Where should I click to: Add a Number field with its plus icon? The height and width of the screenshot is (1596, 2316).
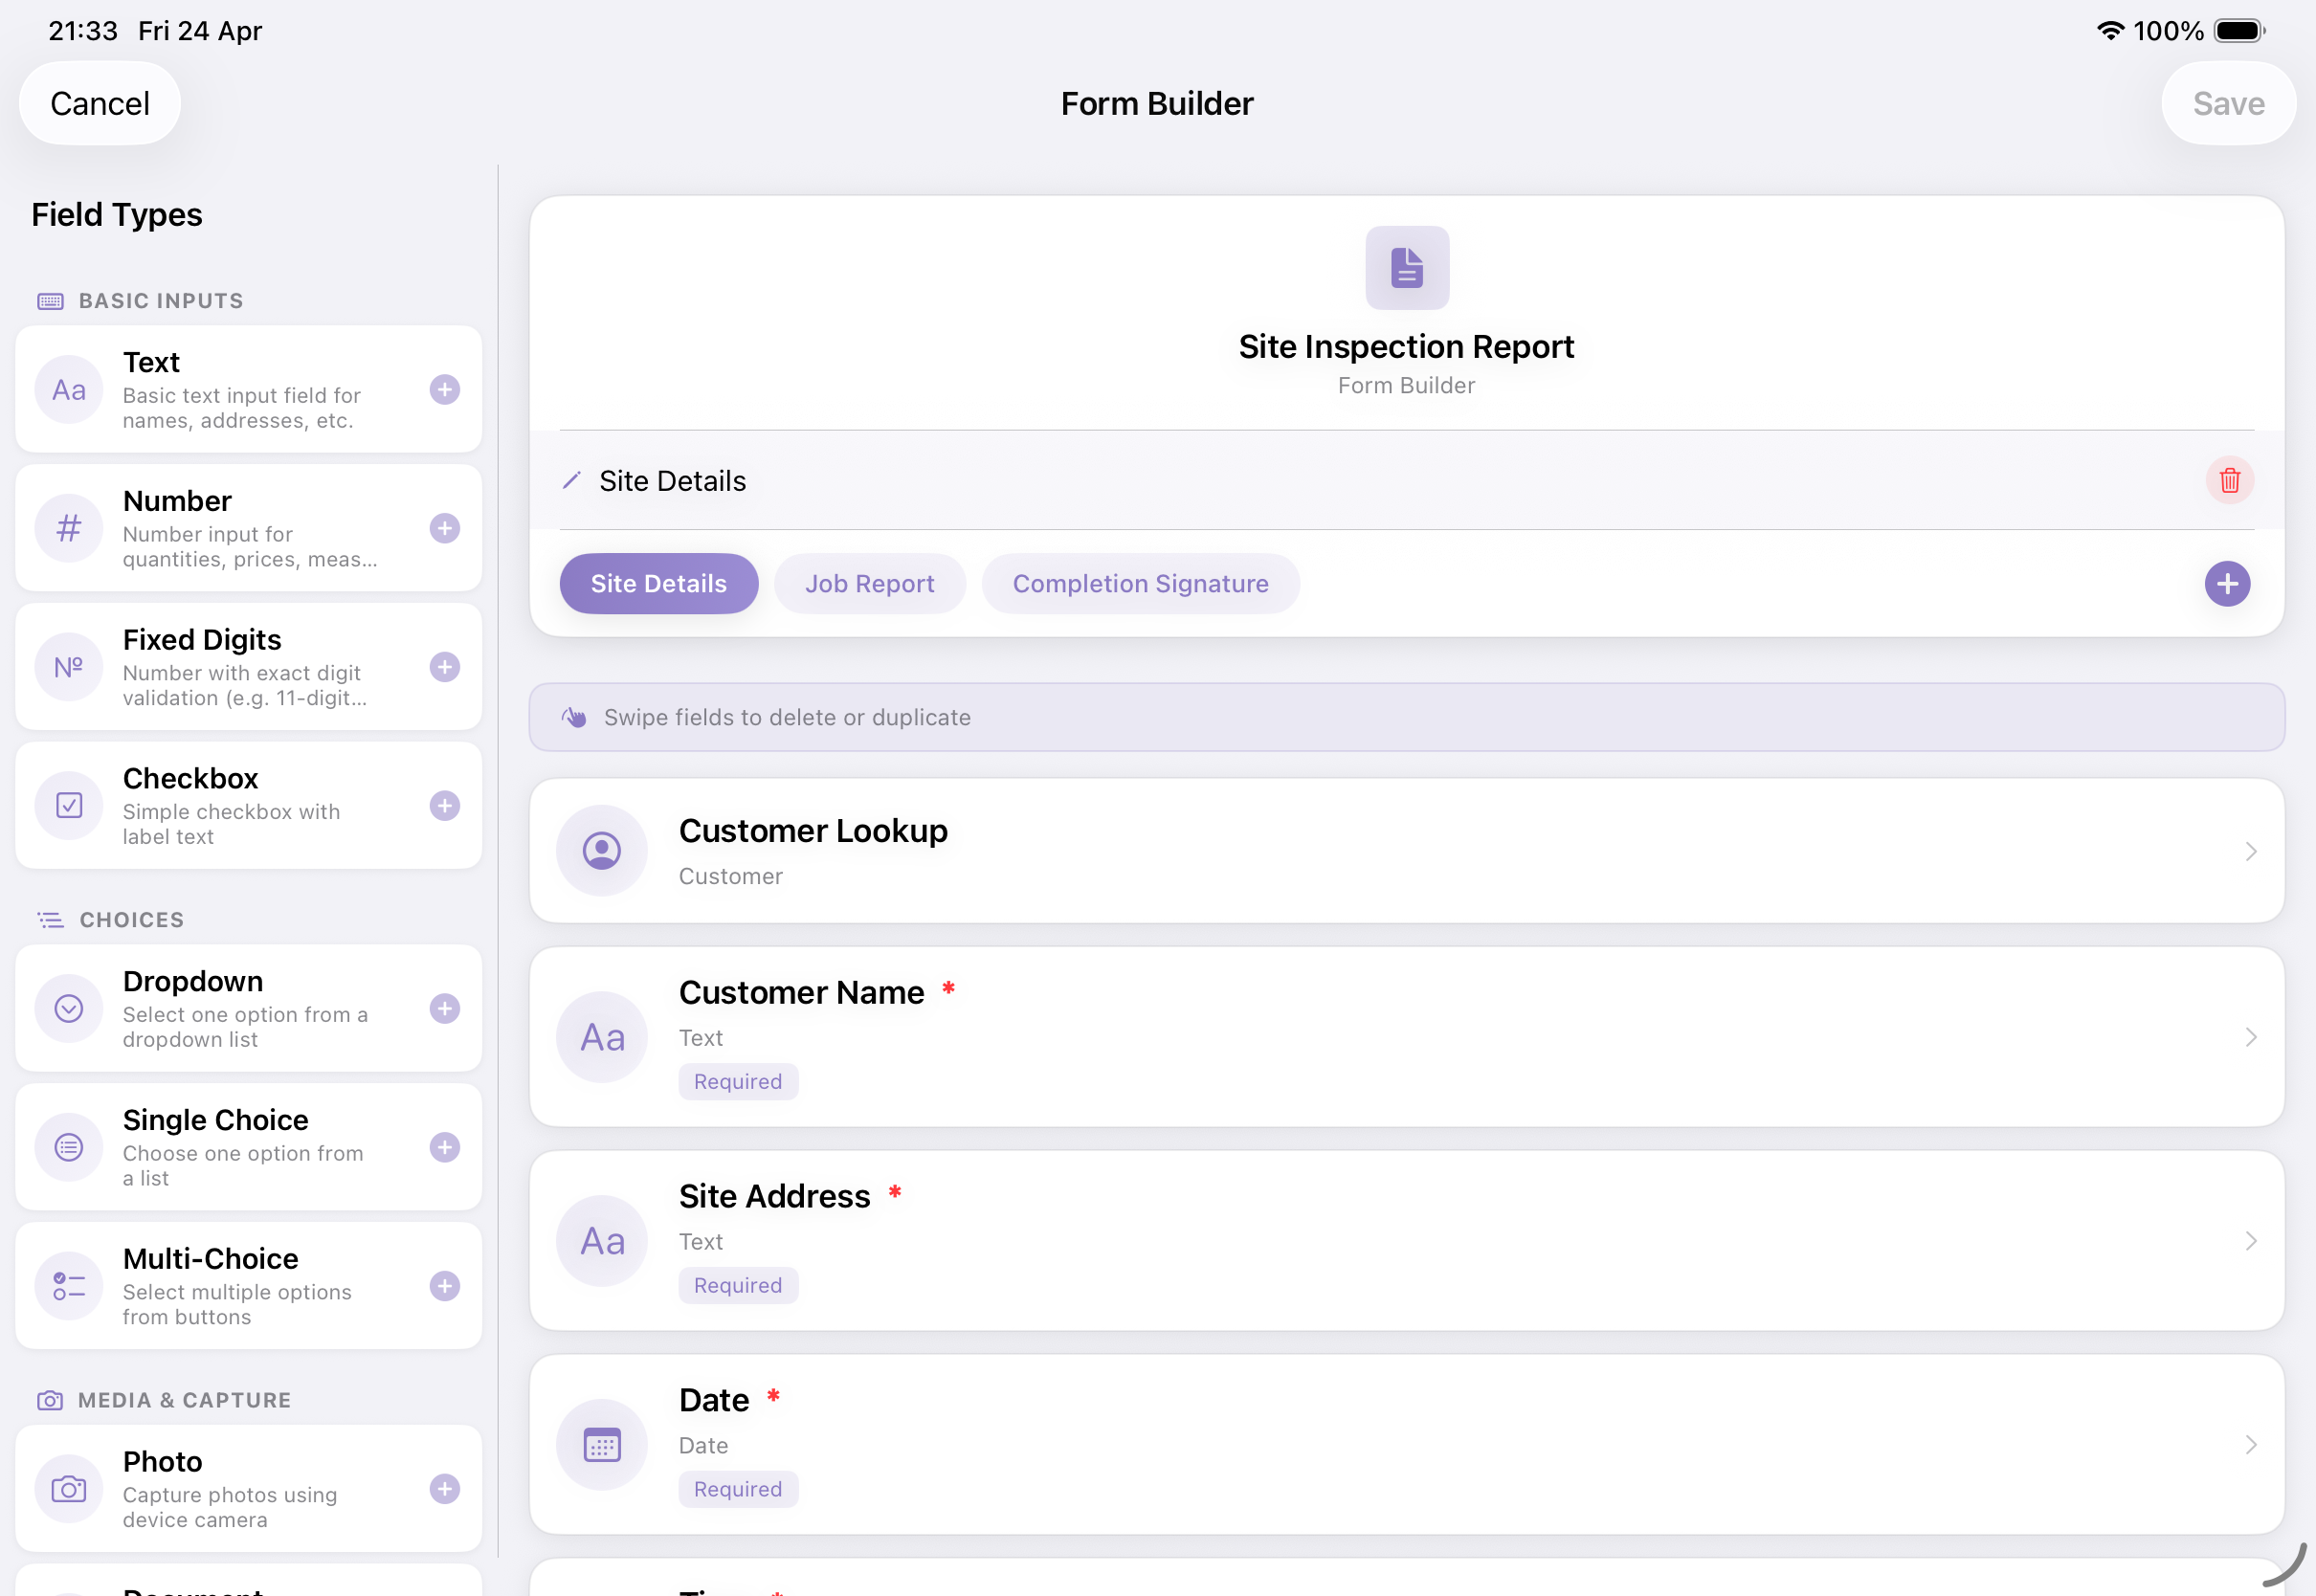click(445, 528)
